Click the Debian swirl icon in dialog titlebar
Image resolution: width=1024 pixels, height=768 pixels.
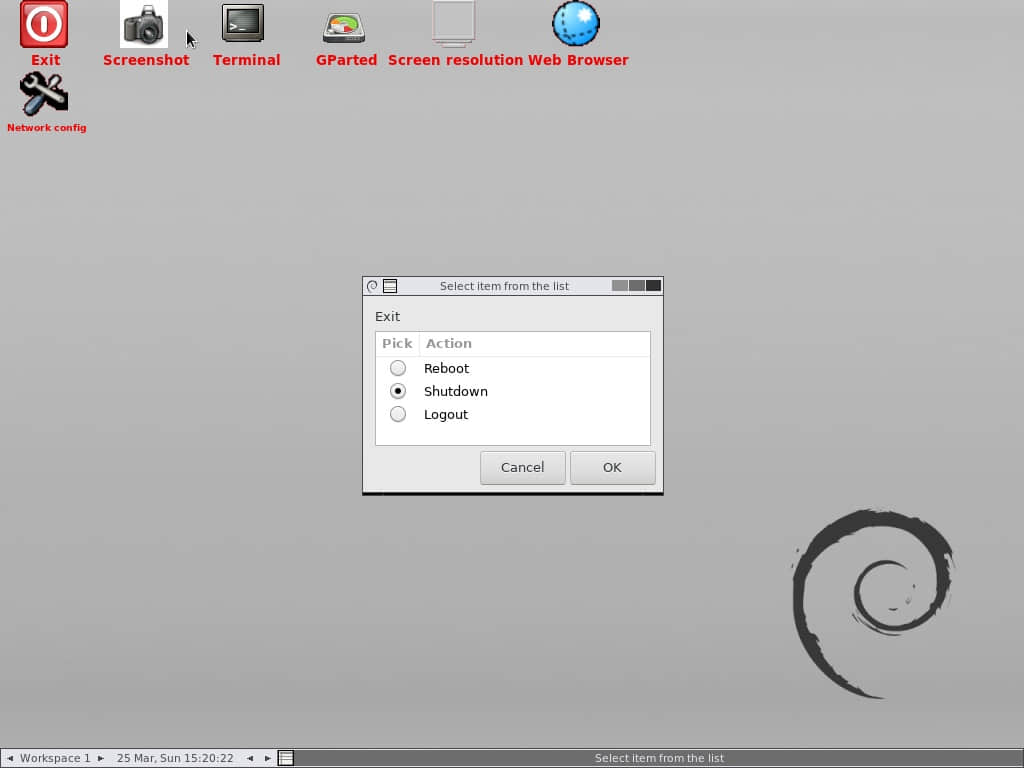pos(372,286)
